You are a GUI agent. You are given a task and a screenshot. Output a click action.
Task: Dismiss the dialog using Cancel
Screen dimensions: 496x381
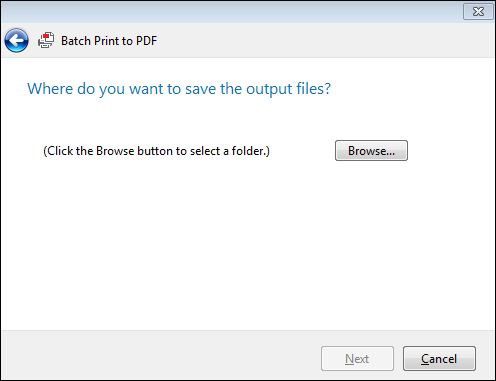(x=439, y=359)
